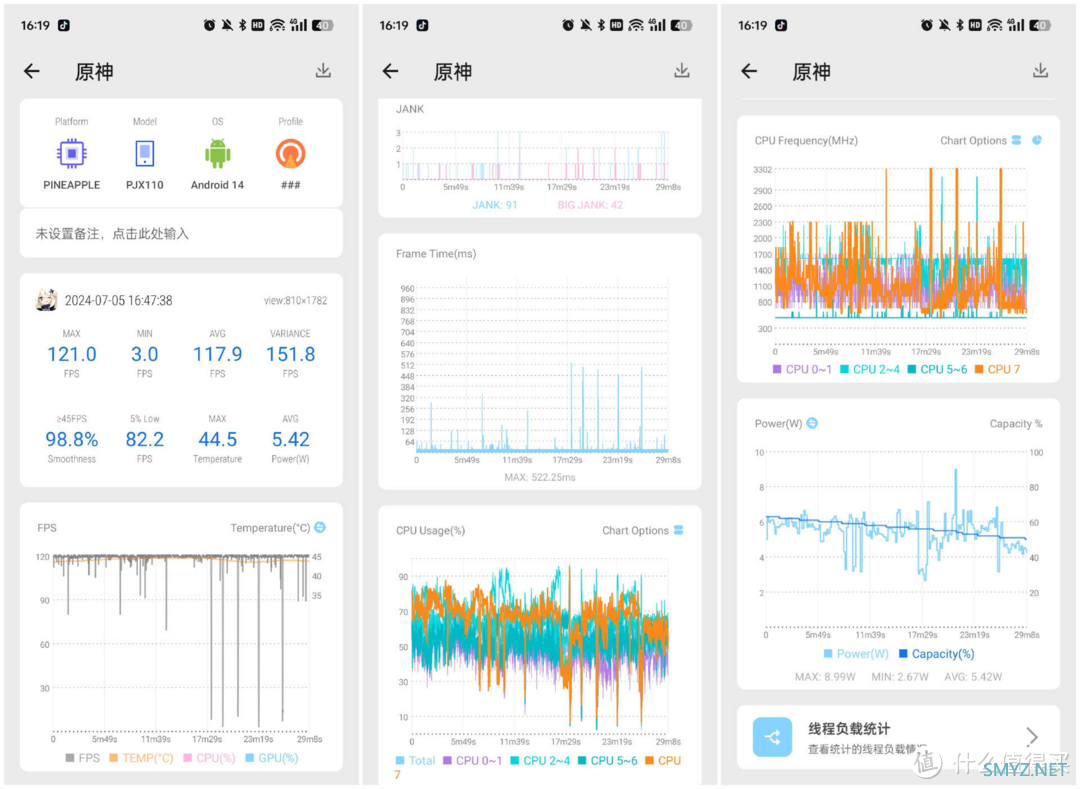
Task: Toggle the Total series in the CPU Usage legend
Action: (x=415, y=761)
